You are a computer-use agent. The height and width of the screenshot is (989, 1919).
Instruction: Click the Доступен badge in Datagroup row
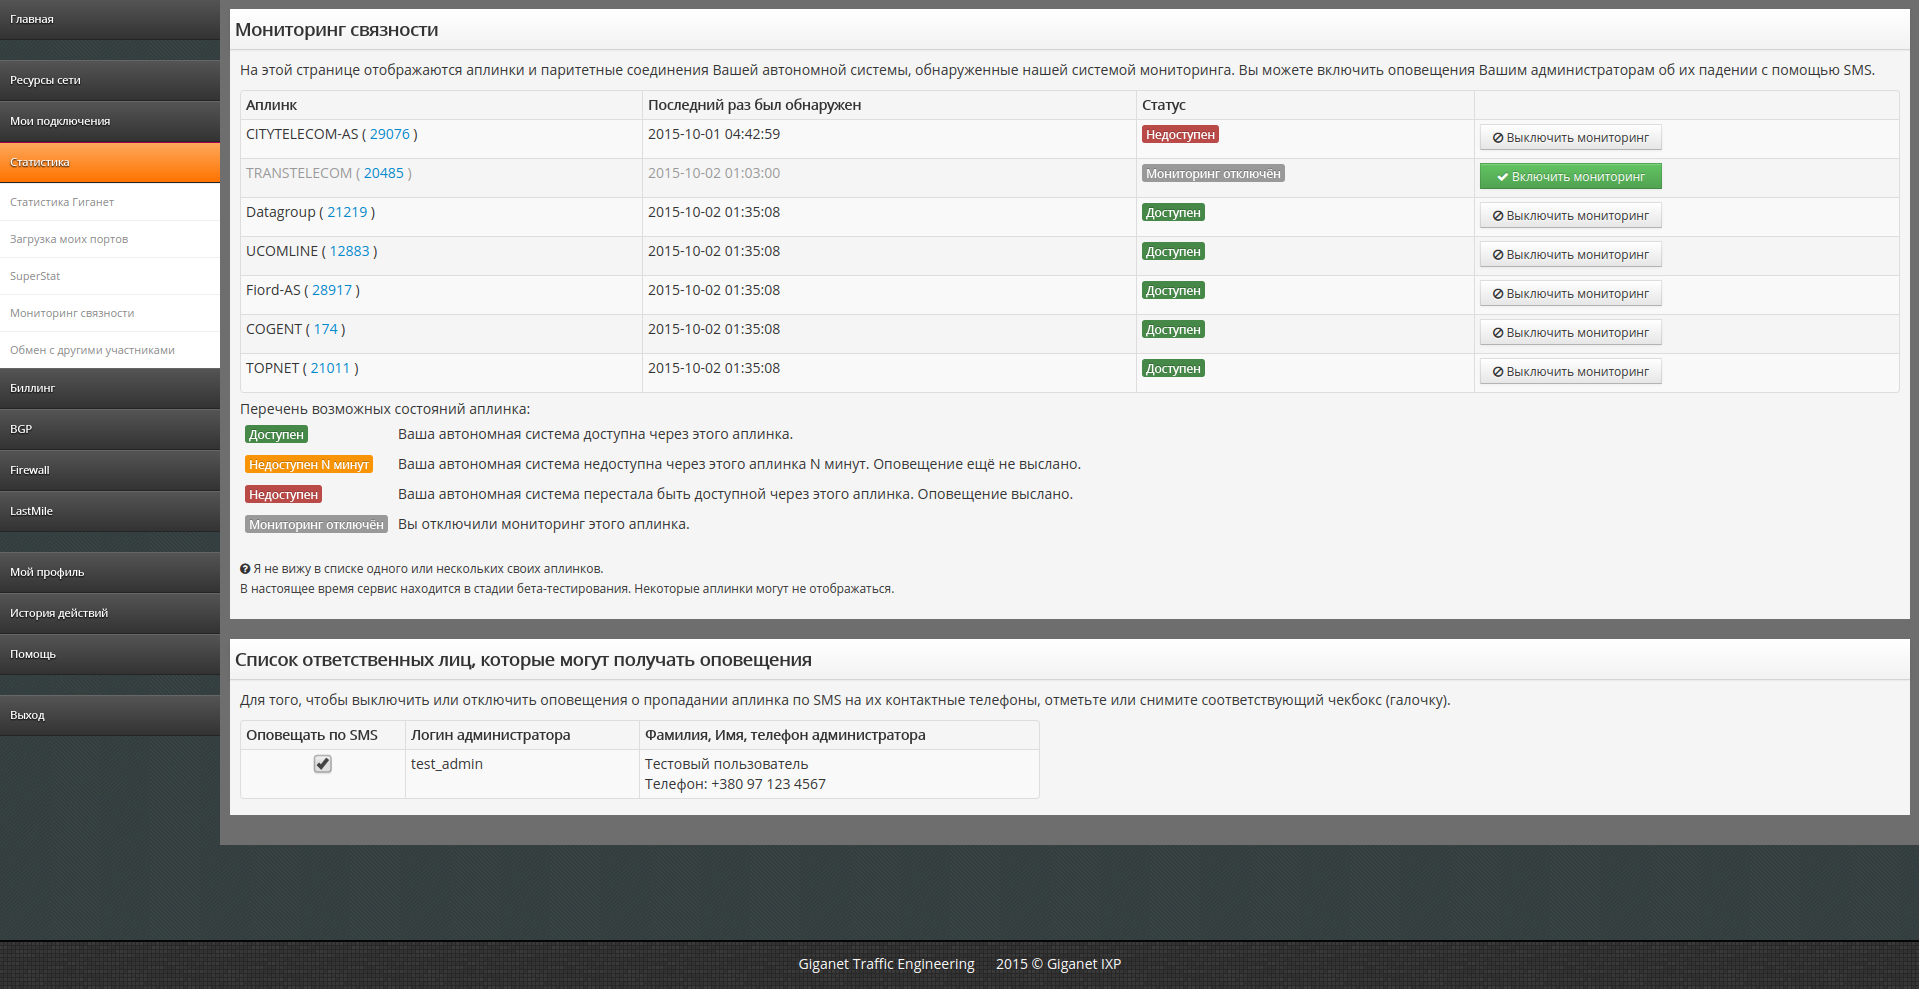pos(1173,212)
